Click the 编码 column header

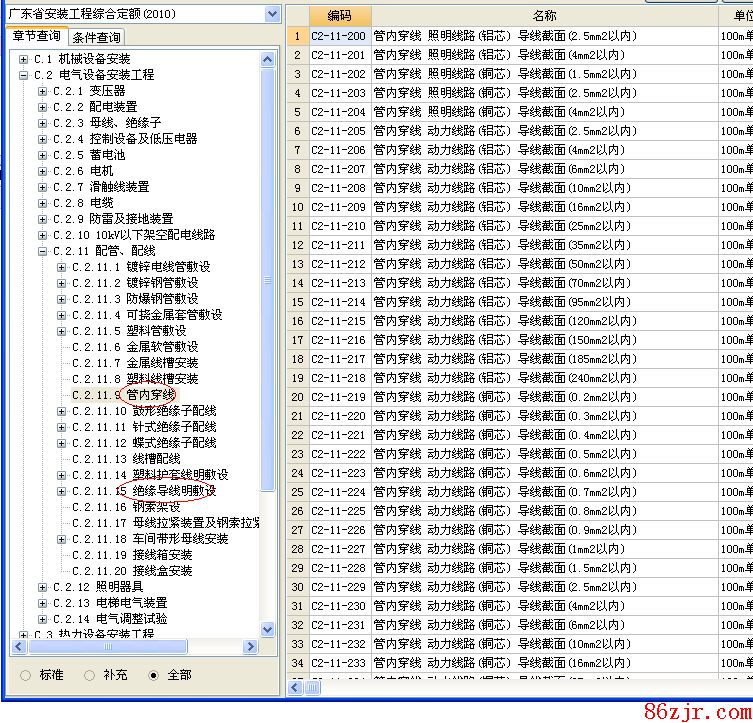pyautogui.click(x=339, y=16)
